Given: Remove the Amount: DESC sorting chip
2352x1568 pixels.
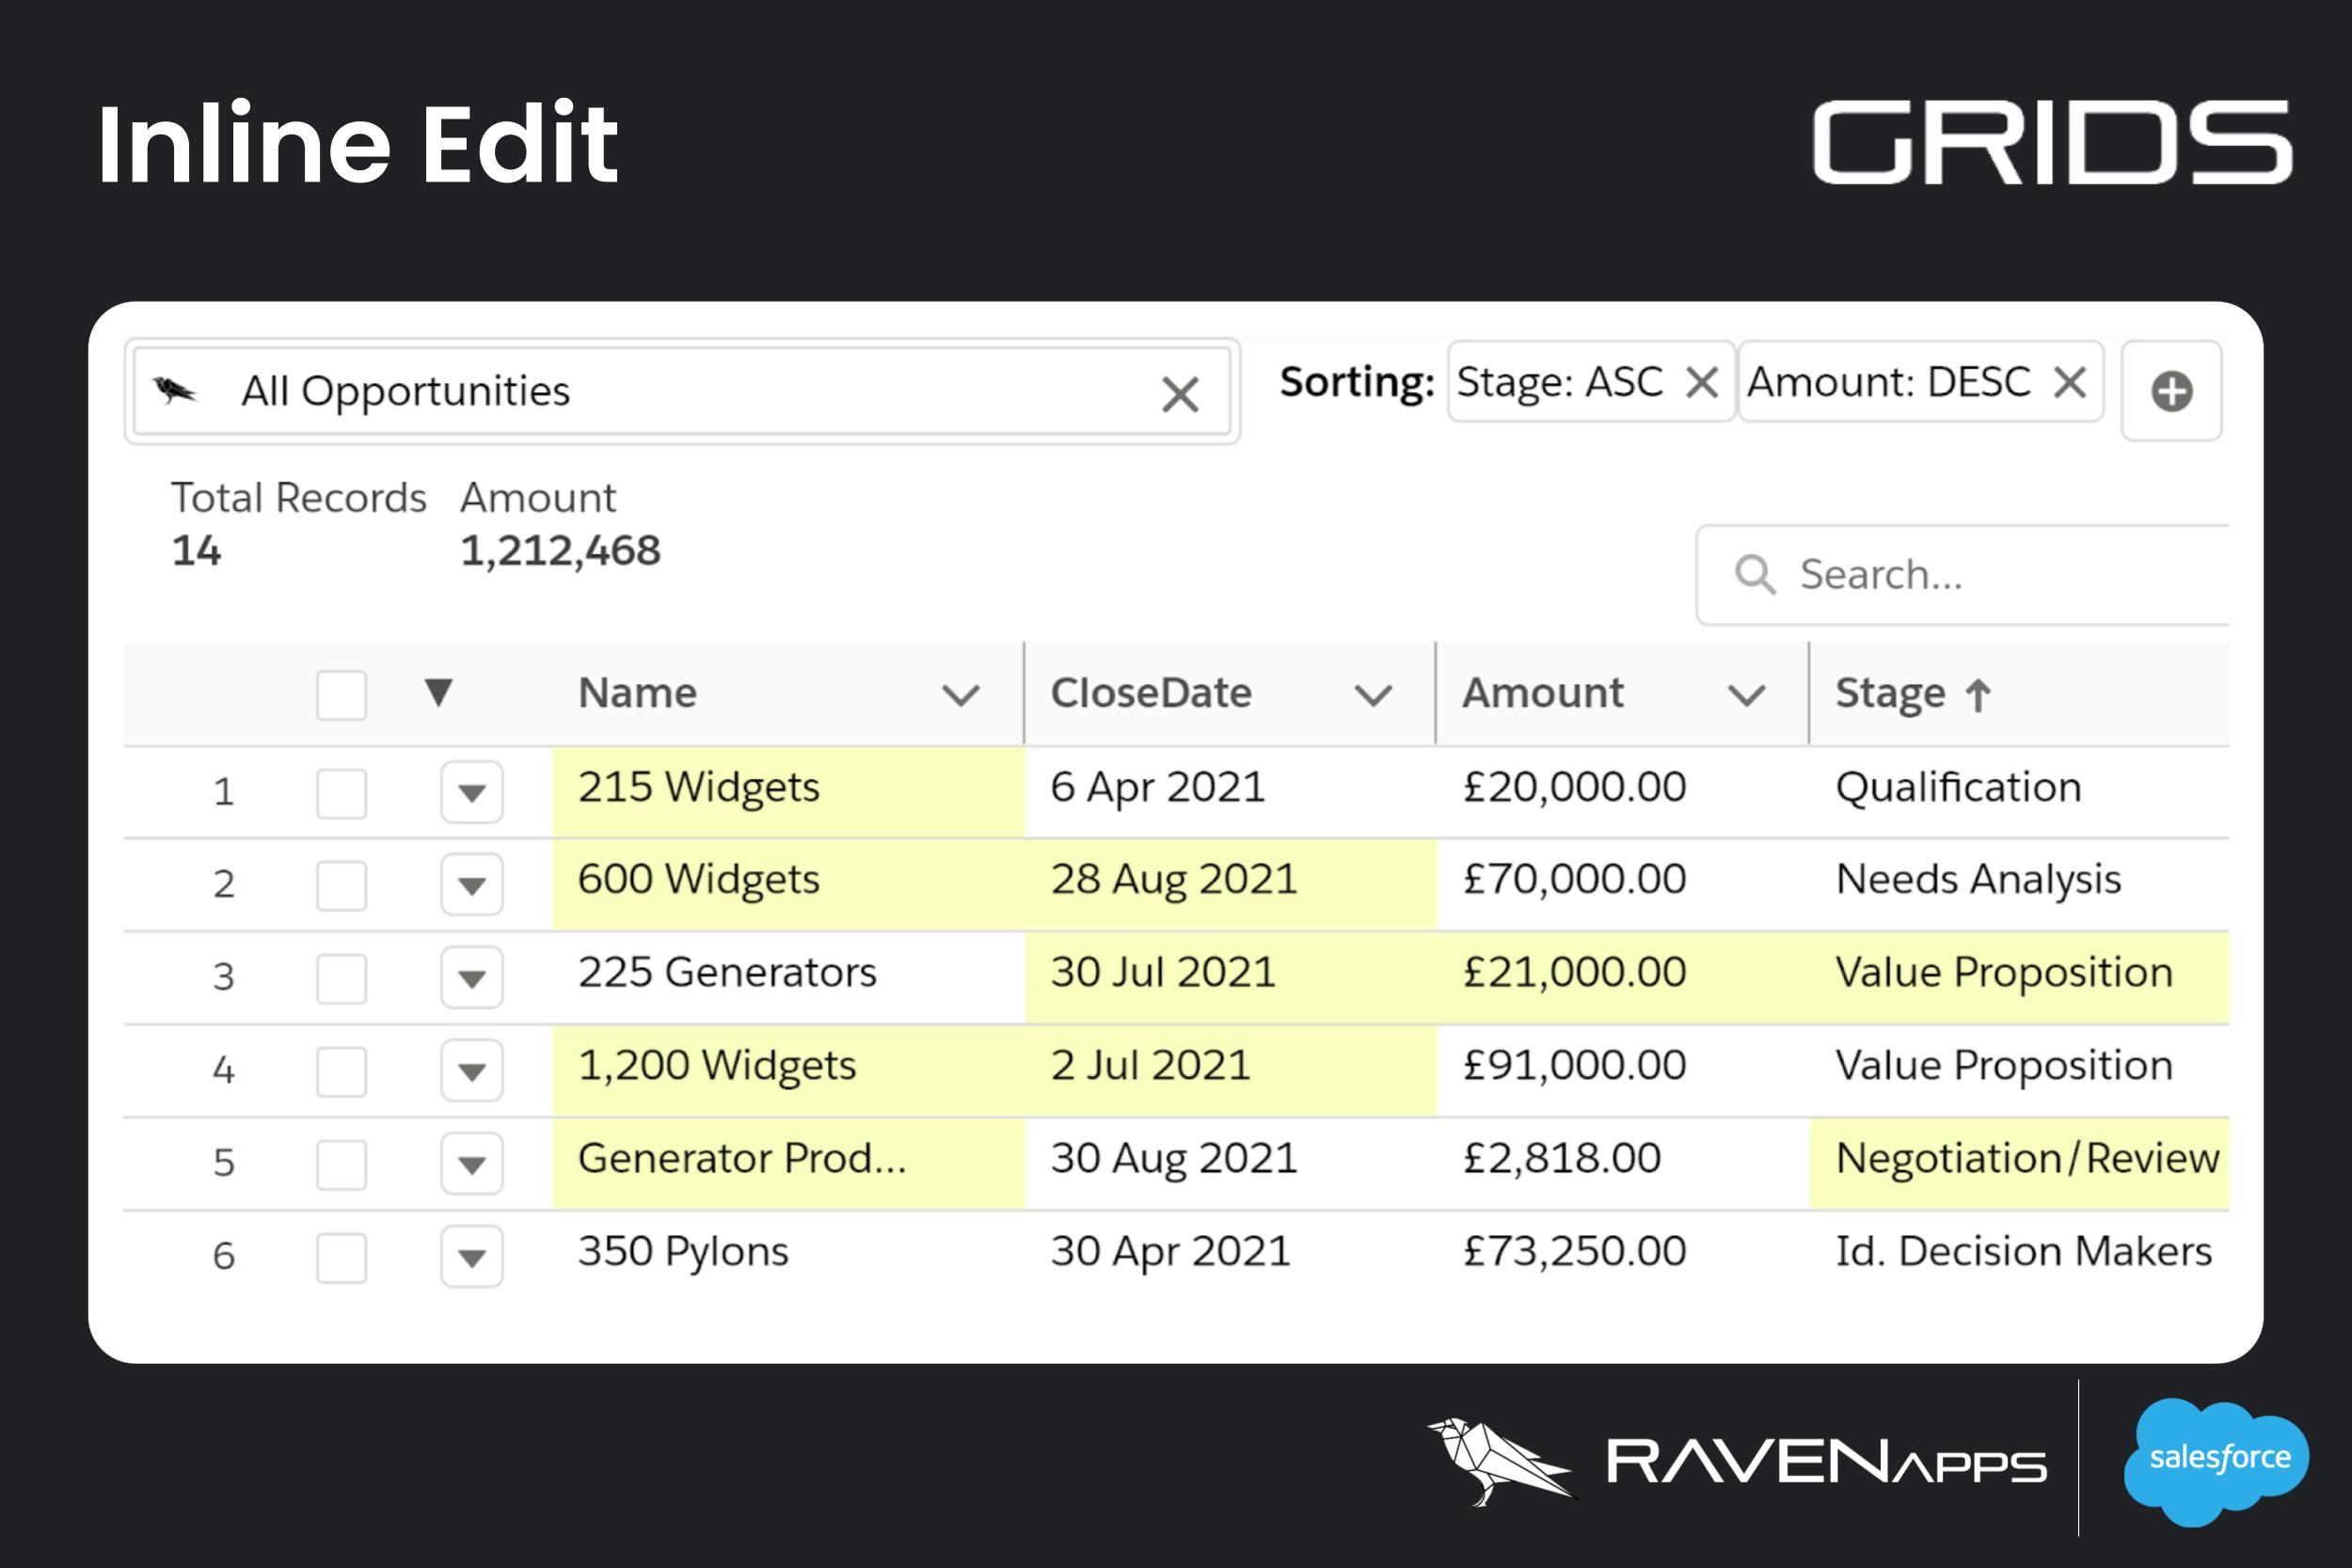Looking at the screenshot, I should [x=2068, y=382].
